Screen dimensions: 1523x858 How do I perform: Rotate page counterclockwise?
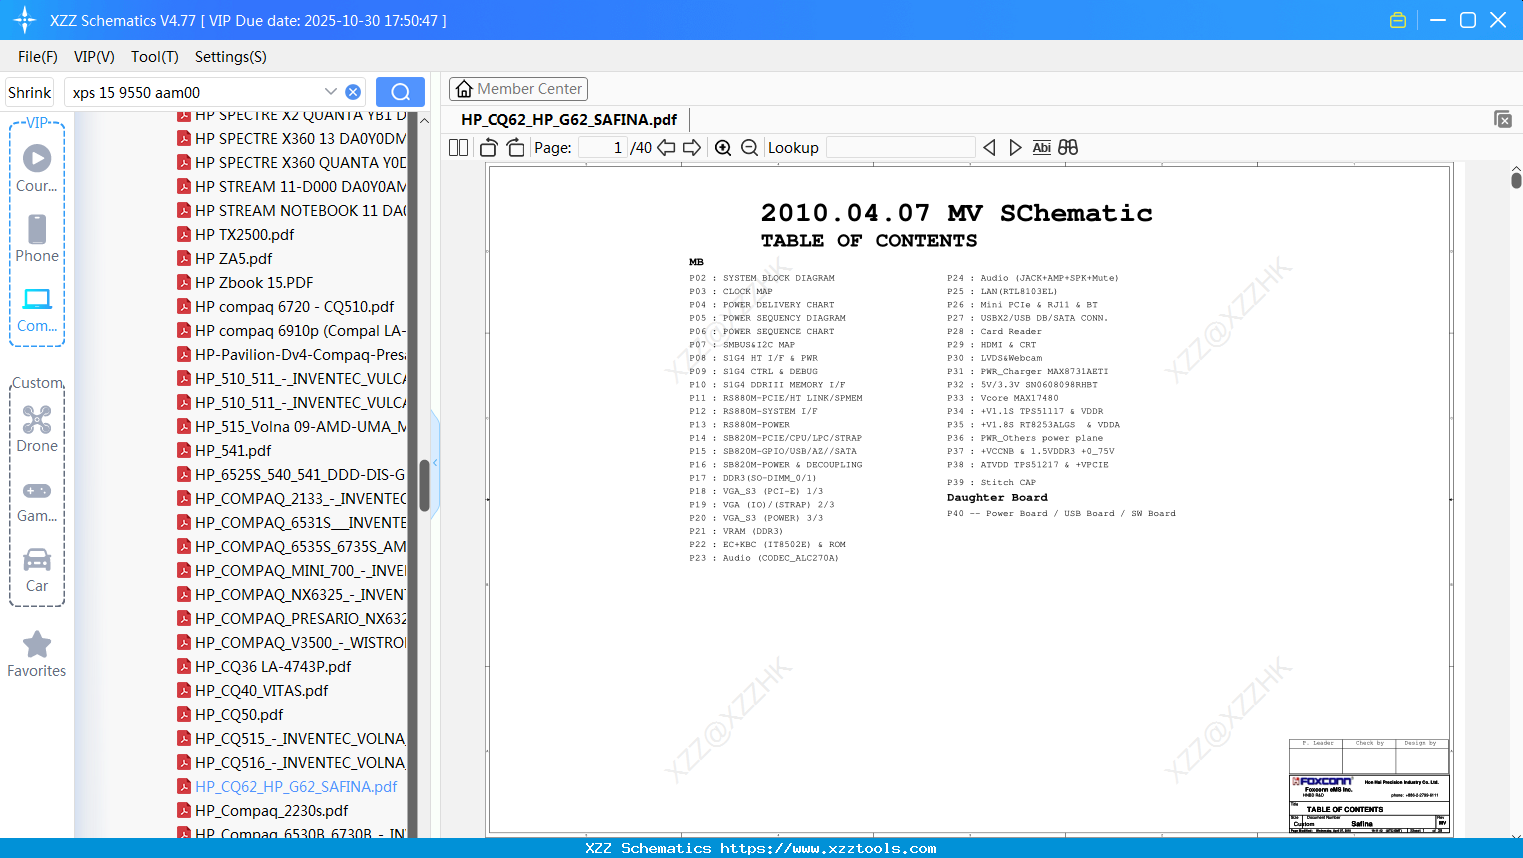(x=488, y=147)
